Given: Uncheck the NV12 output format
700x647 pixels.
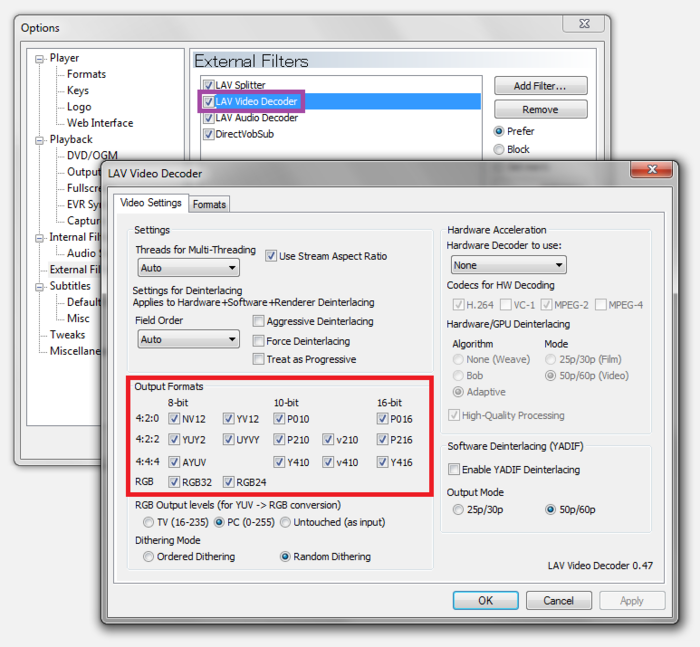Looking at the screenshot, I should 175,419.
